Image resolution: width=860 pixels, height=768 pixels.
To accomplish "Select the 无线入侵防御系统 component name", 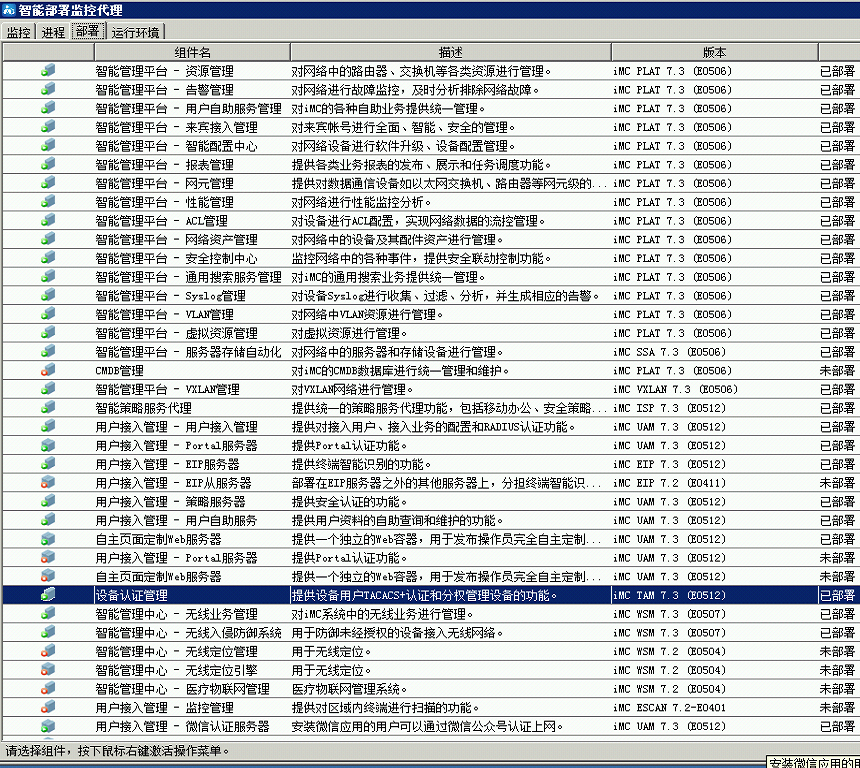I will click(188, 633).
